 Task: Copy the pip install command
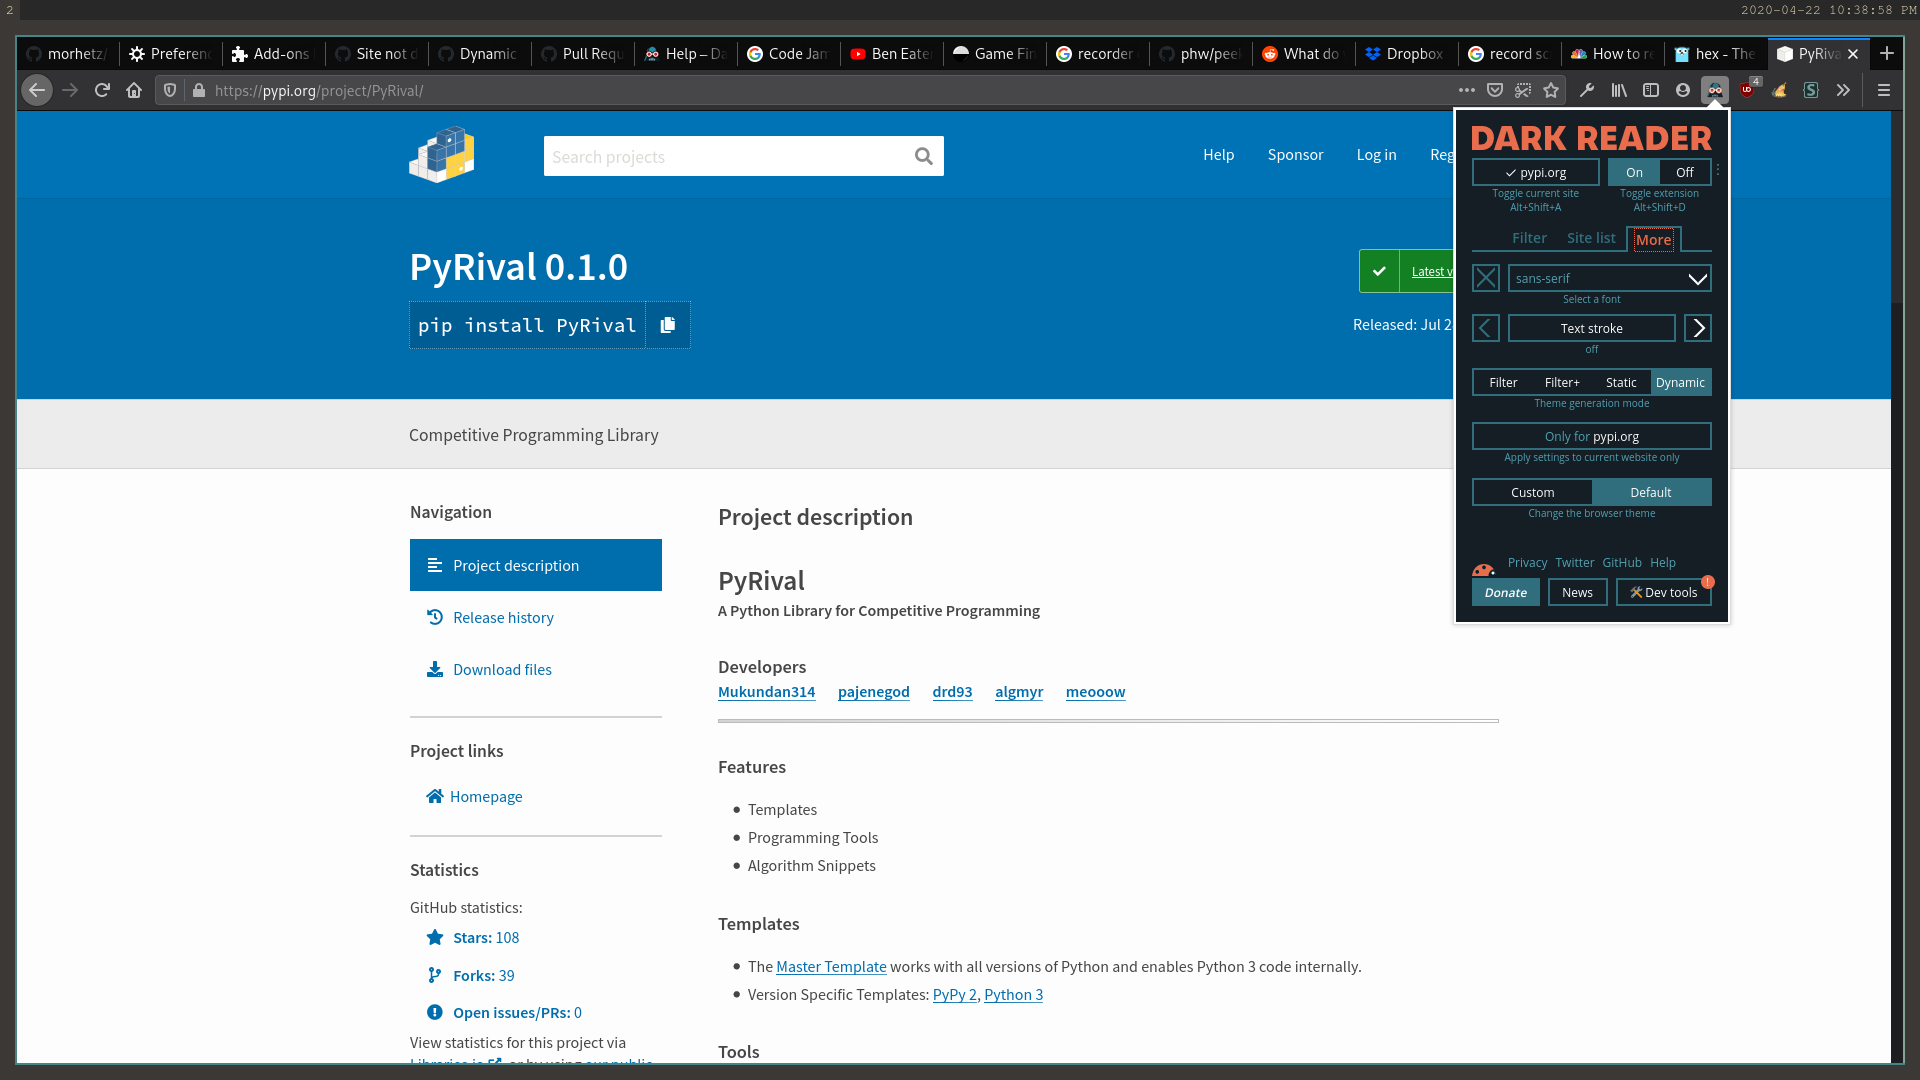(668, 324)
